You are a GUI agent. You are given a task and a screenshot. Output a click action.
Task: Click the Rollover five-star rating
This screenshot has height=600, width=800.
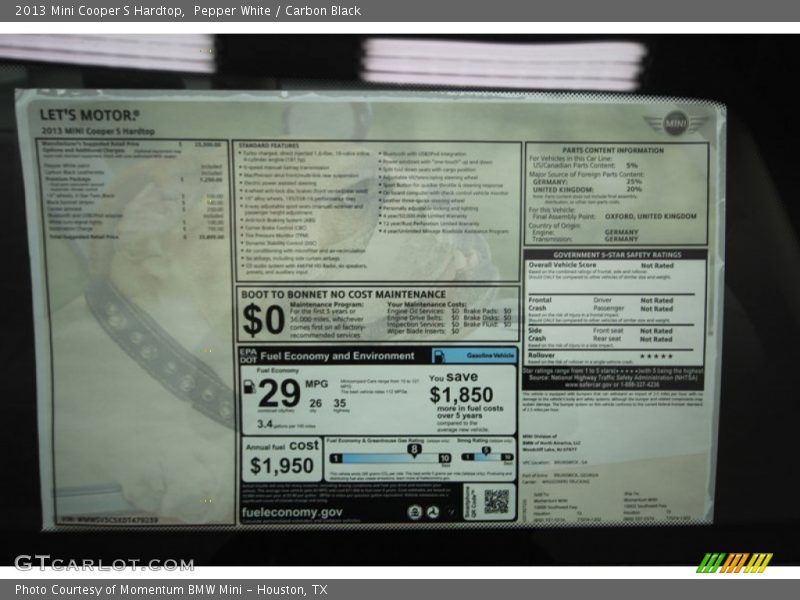click(x=656, y=356)
